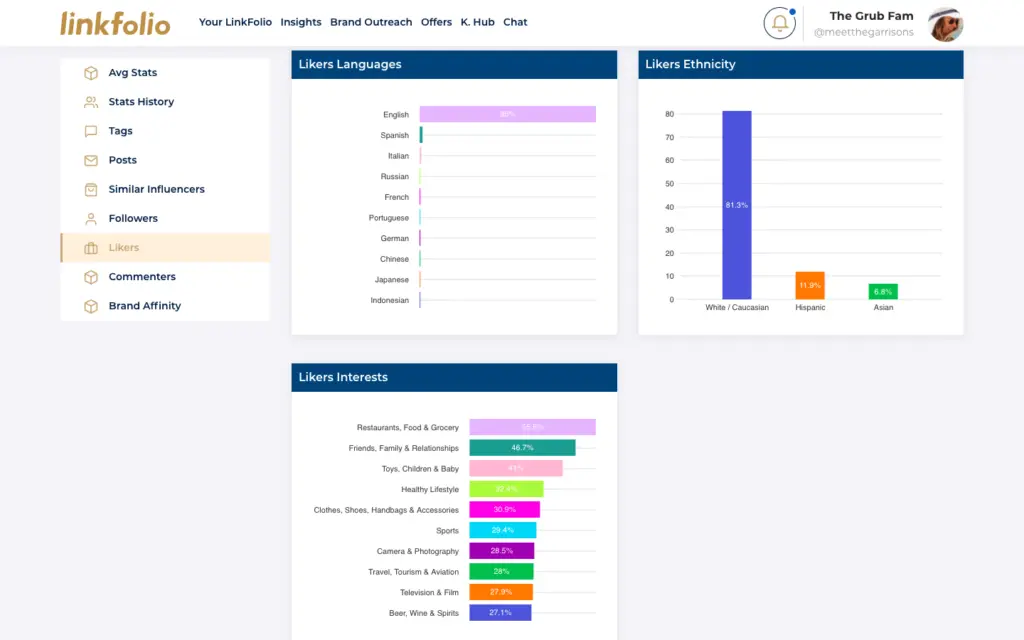The height and width of the screenshot is (640, 1024).
Task: Click the Brand Affinity cube icon
Action: tap(91, 306)
